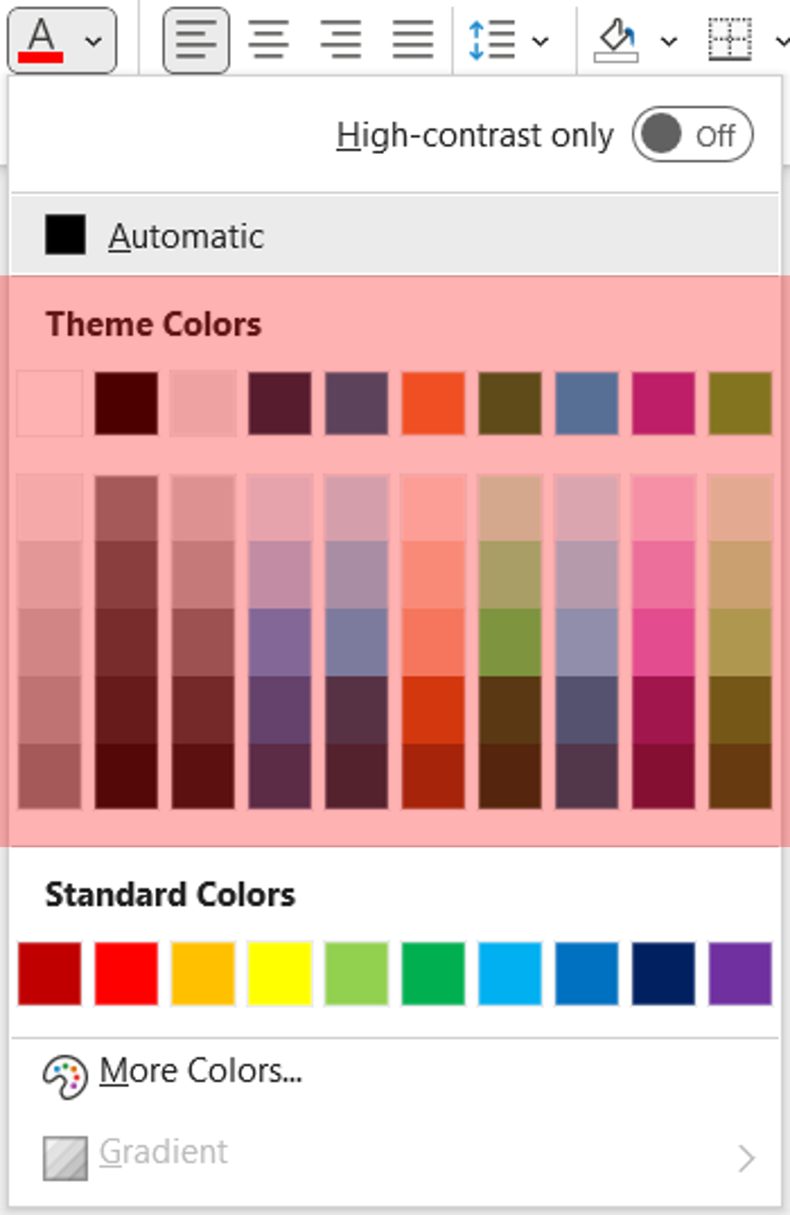Expand the line spacing dropdown arrow
The height and width of the screenshot is (1215, 790).
(541, 41)
